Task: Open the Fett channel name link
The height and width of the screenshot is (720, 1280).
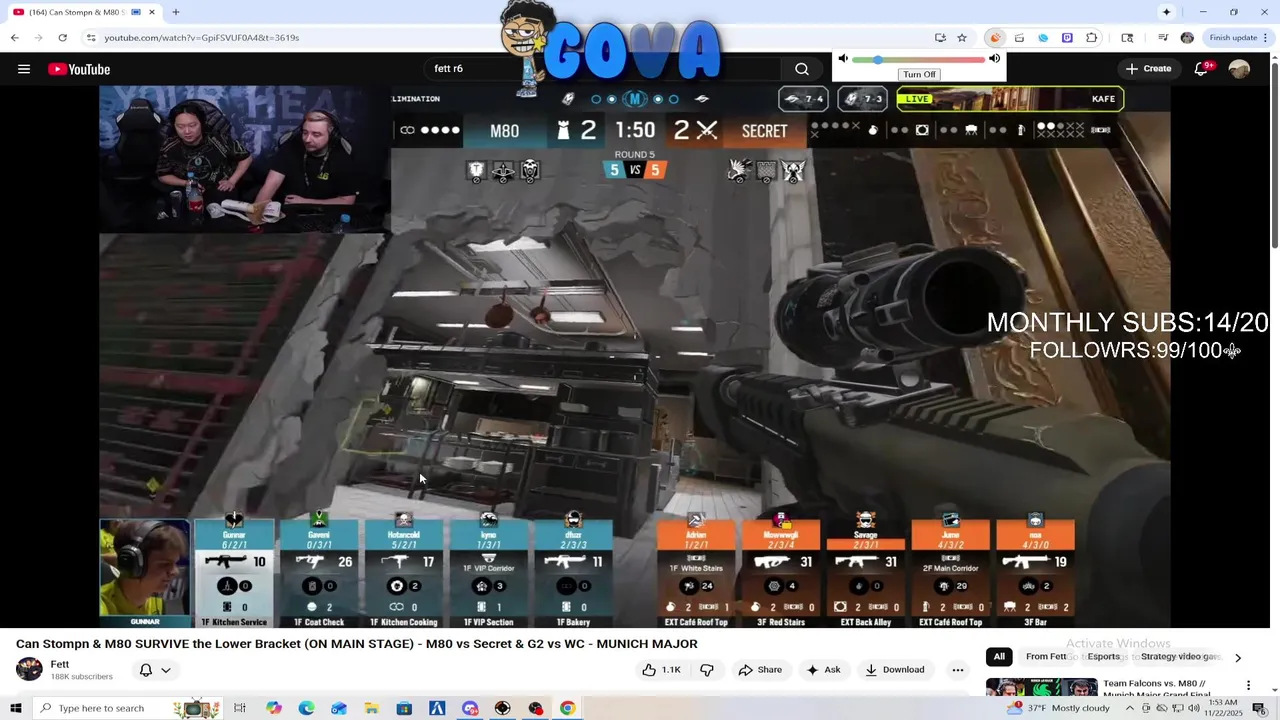Action: coord(60,664)
